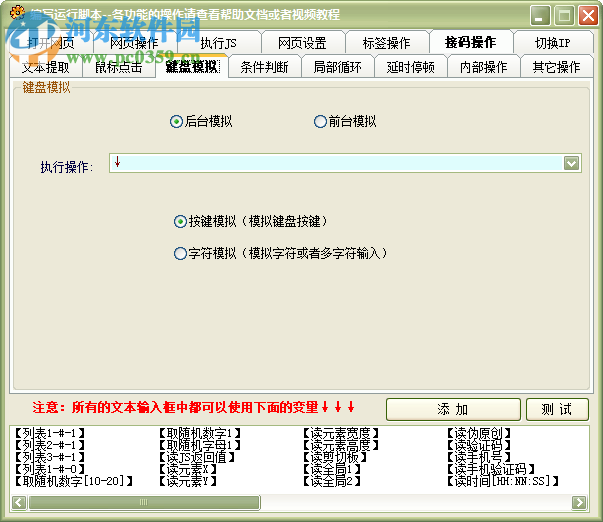603x522 pixels.
Task: Select variable 【读伪原创】
Action: click(x=479, y=434)
